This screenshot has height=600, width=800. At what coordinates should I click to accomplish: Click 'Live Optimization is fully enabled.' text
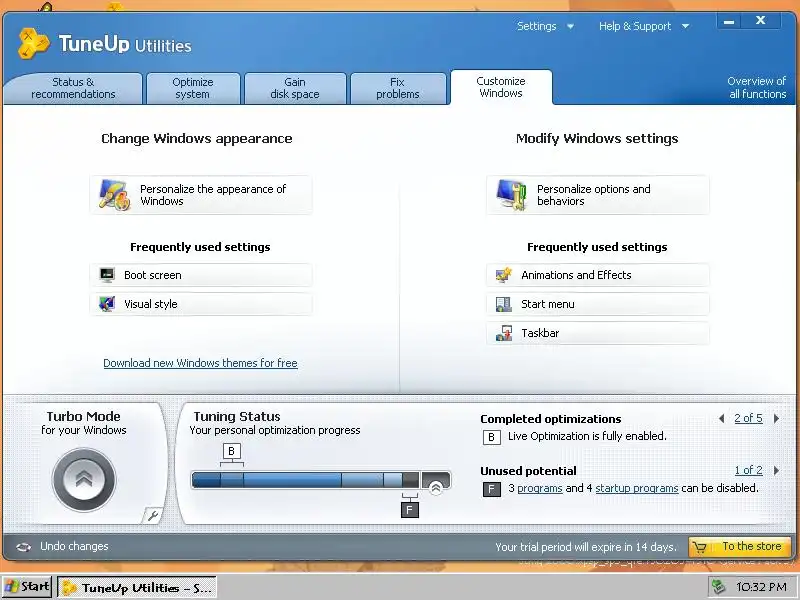tap(587, 436)
